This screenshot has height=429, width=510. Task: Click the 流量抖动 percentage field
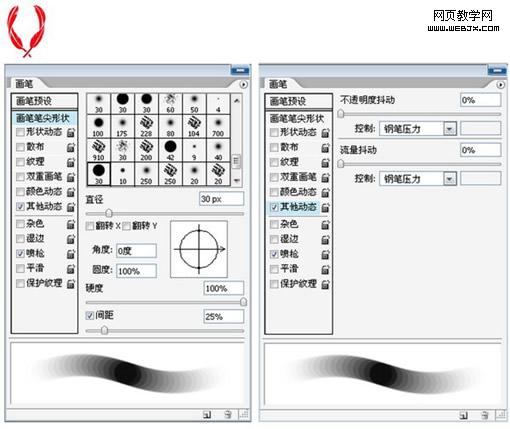(x=480, y=150)
